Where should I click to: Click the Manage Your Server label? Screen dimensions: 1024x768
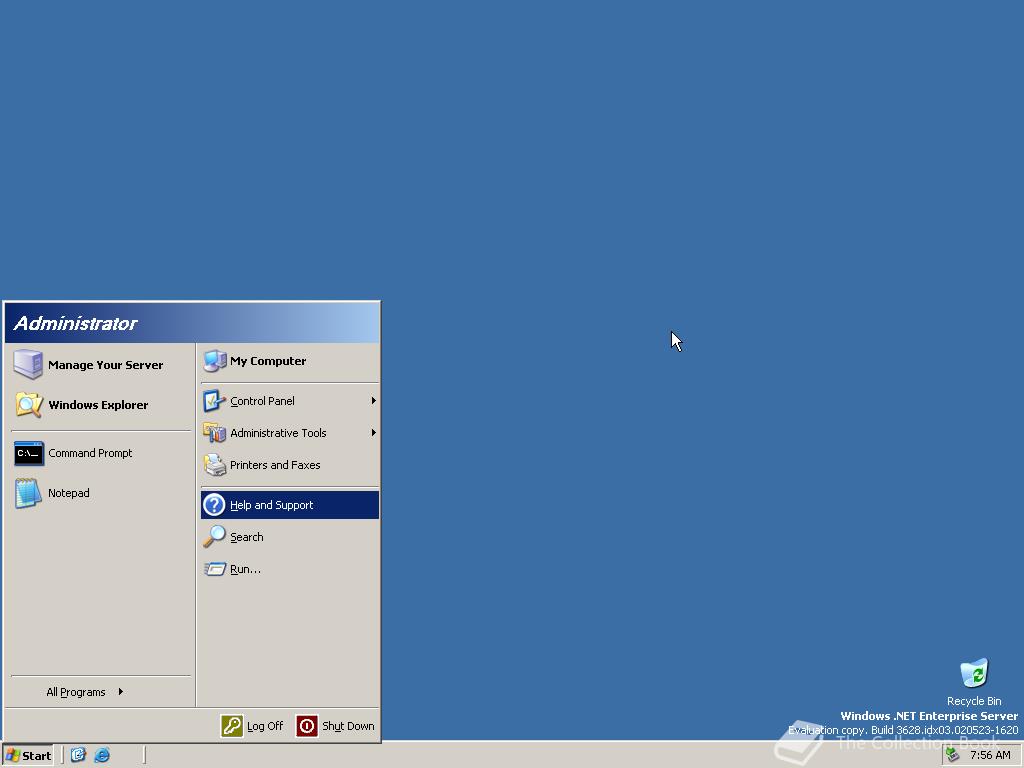click(106, 365)
